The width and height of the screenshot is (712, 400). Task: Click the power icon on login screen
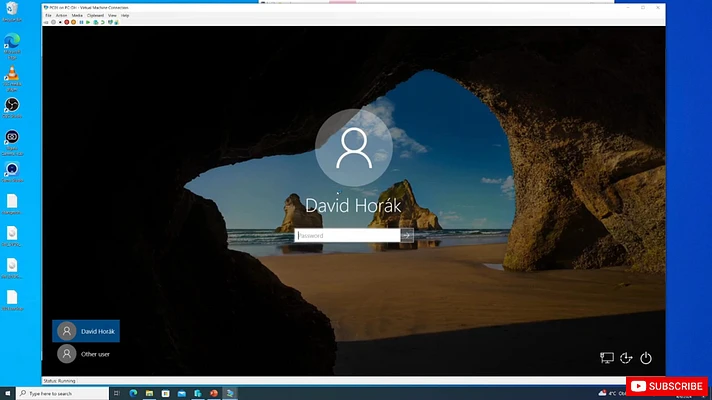(x=646, y=358)
